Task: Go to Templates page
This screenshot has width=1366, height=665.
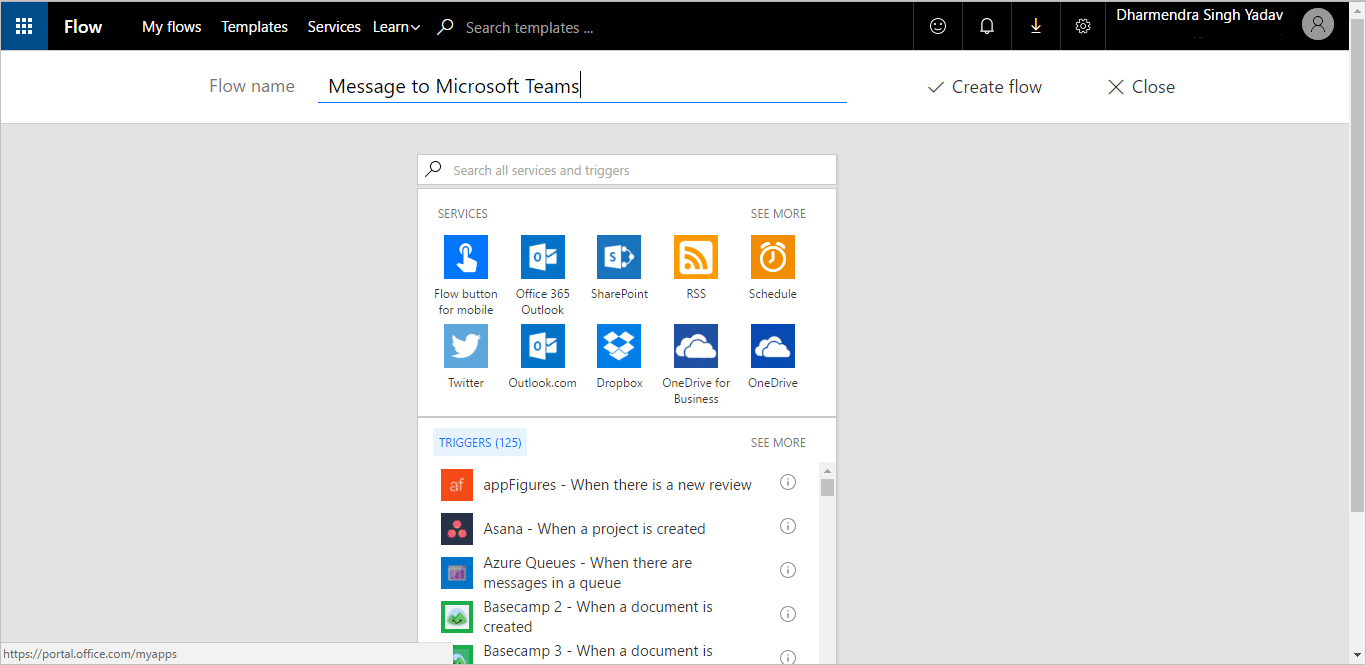Action: click(x=254, y=27)
